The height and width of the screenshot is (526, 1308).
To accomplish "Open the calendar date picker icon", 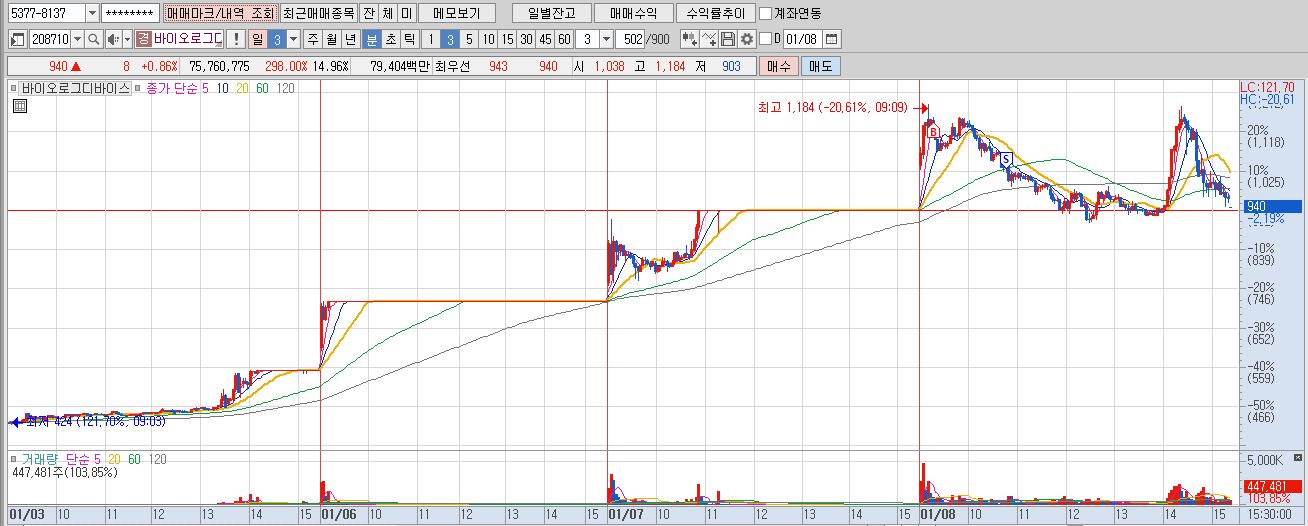I will click(x=832, y=39).
